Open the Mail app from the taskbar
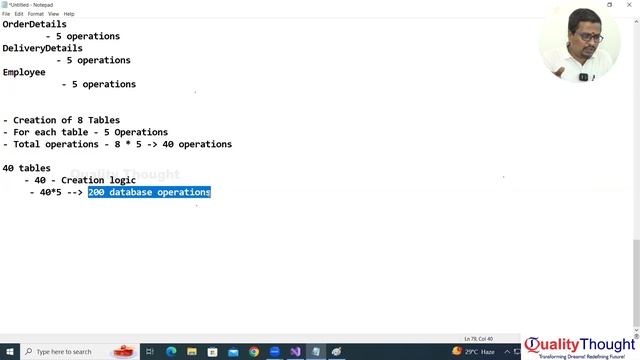640x360 pixels. click(233, 351)
